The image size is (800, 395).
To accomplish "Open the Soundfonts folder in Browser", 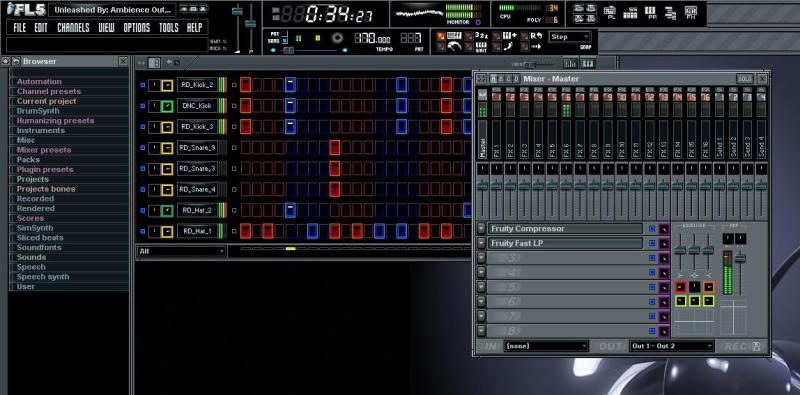I will point(39,248).
